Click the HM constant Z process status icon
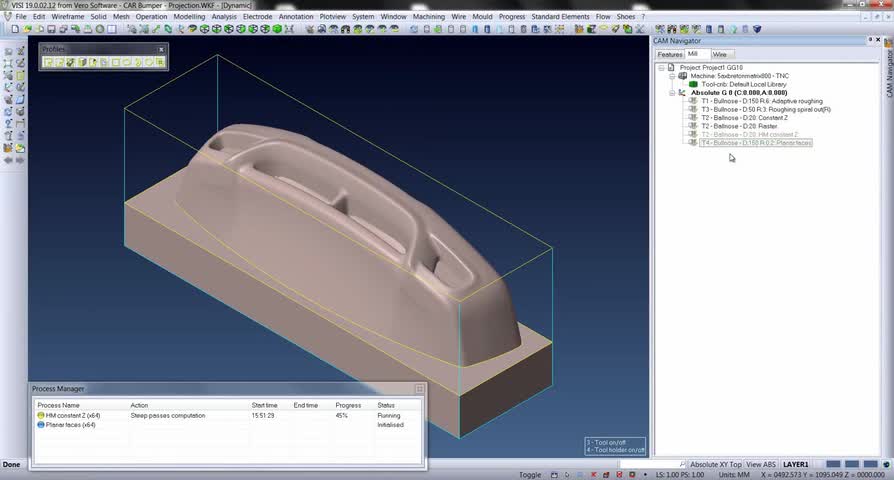The height and width of the screenshot is (480, 894). pyautogui.click(x=41, y=416)
